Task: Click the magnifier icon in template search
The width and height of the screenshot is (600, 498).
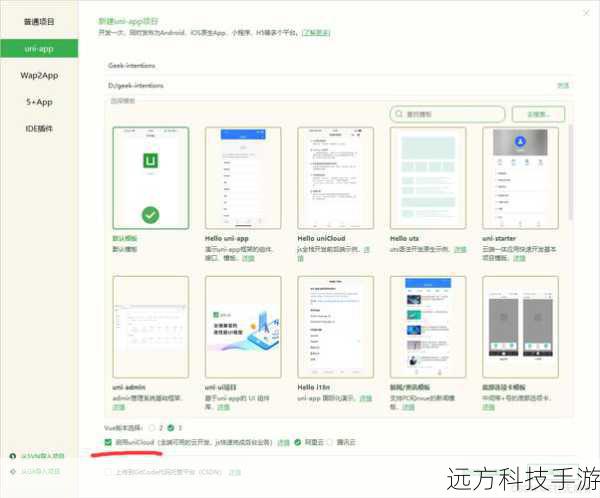Action: 399,114
